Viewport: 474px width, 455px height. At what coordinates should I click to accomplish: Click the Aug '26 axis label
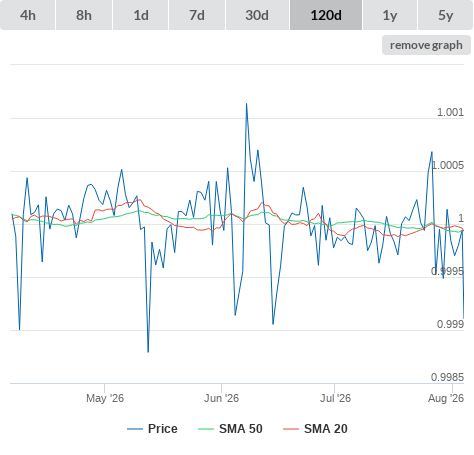point(446,398)
